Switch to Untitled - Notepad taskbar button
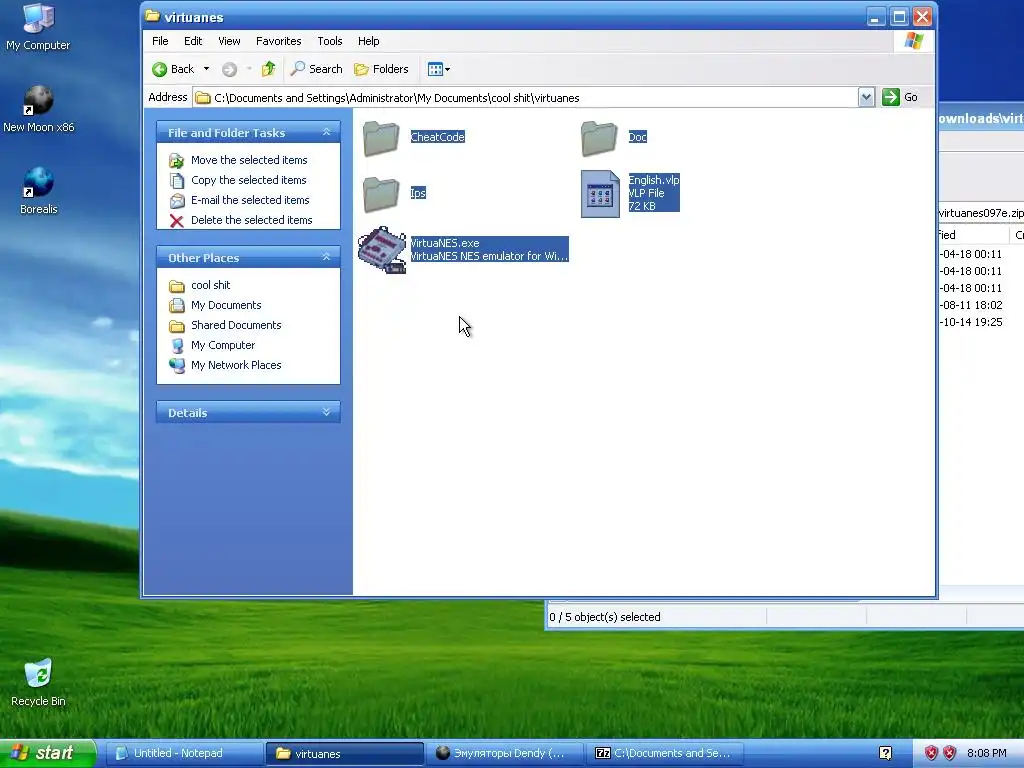Screen dimensions: 1024x768 pos(184,754)
